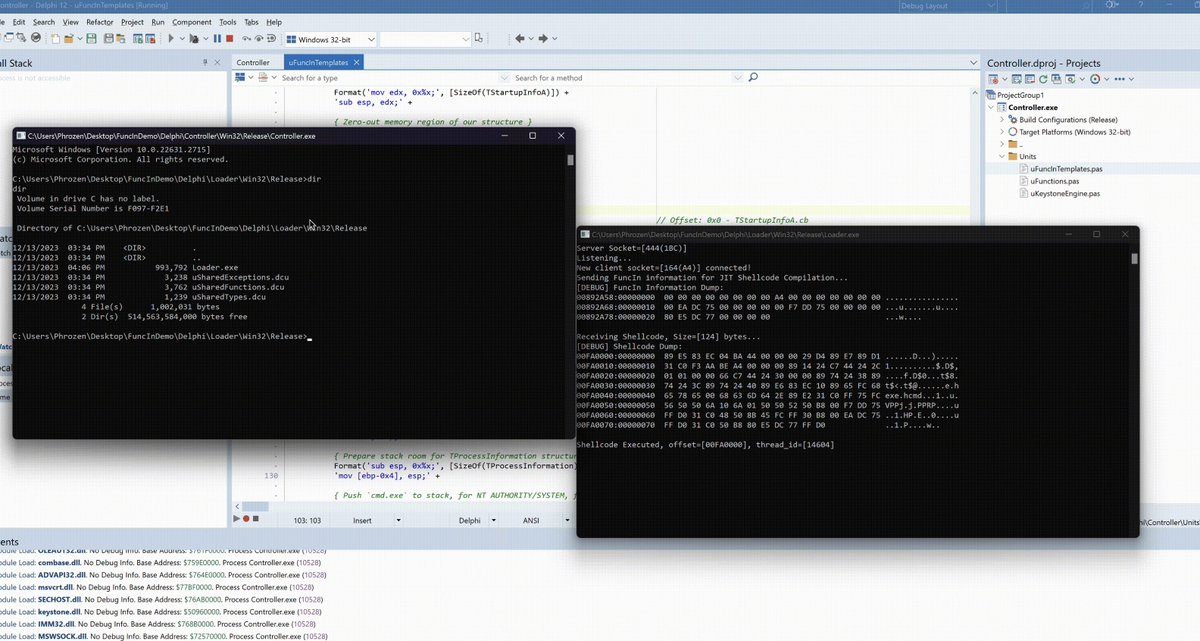Viewport: 1200px width, 641px height.
Task: Click the Delphi language status label
Action: (x=469, y=520)
